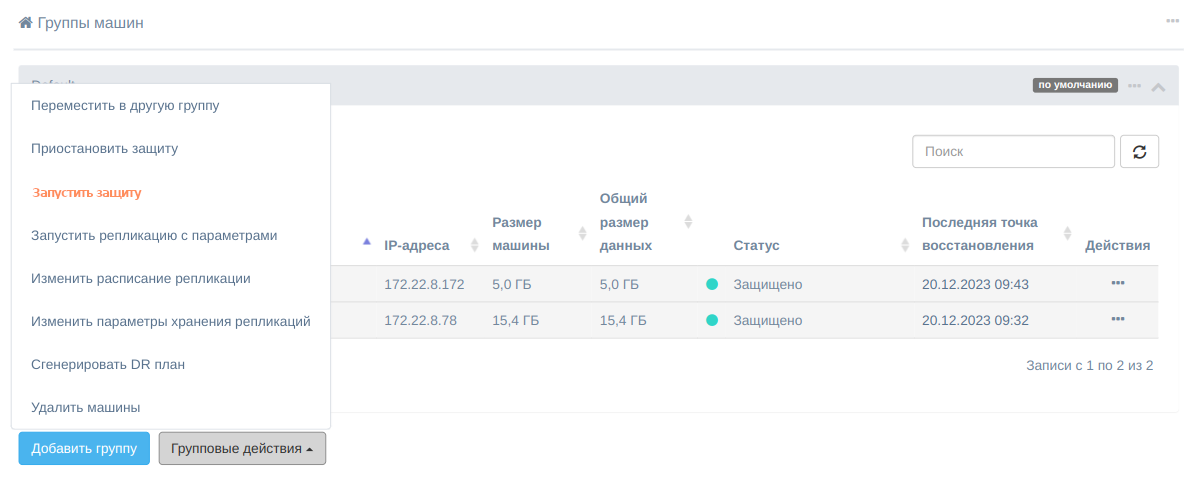Toggle the Групповые действия dropdown
The width and height of the screenshot is (1189, 480).
tap(243, 449)
